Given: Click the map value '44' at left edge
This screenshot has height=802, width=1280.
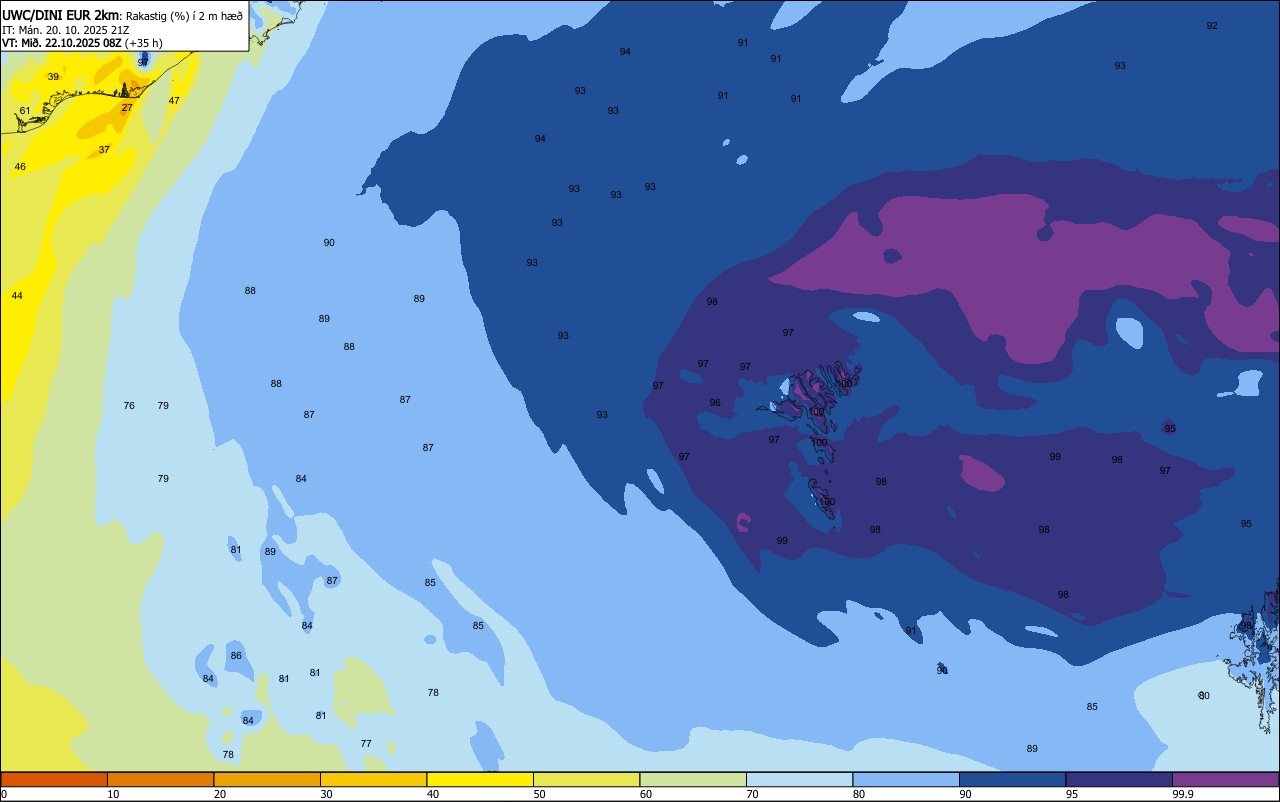Looking at the screenshot, I should click(x=17, y=296).
